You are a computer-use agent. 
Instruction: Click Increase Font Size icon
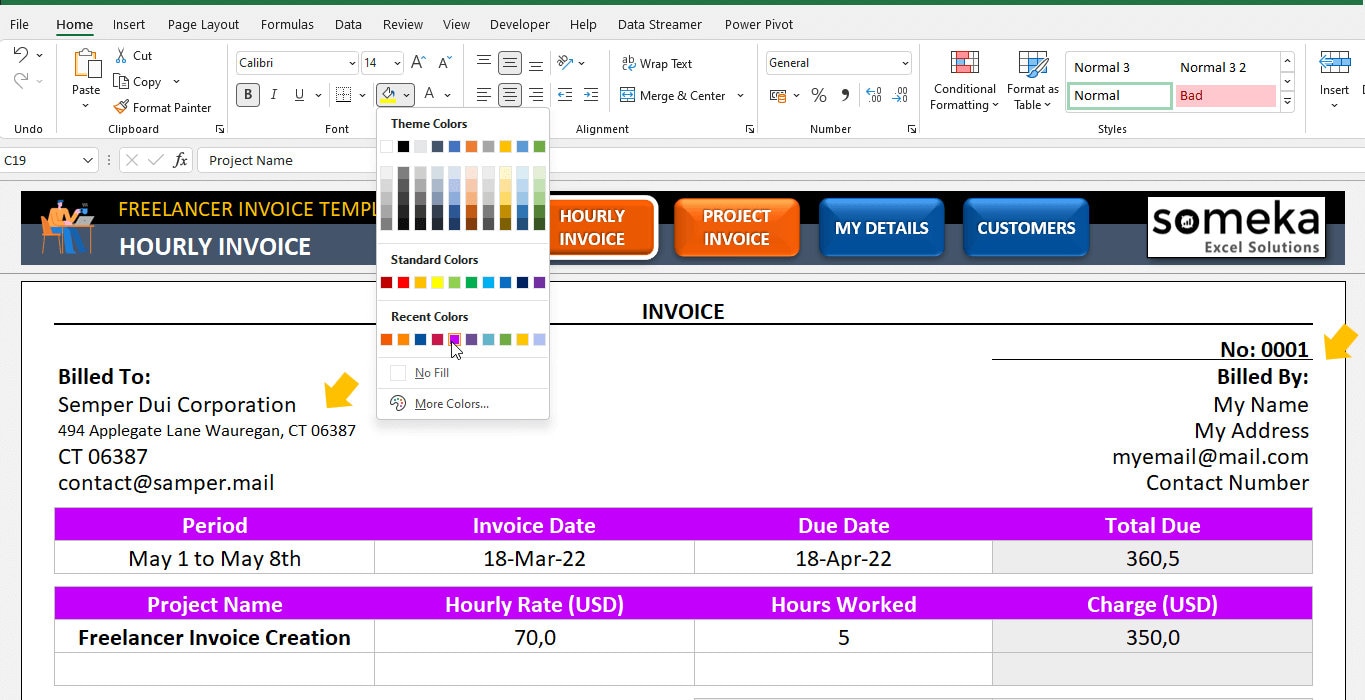tap(419, 63)
